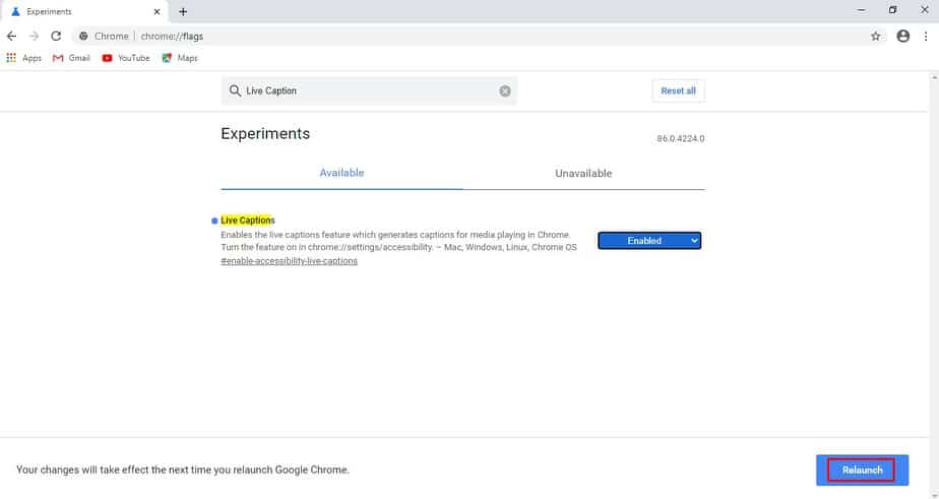
Task: Select the Available tab
Action: coord(341,173)
